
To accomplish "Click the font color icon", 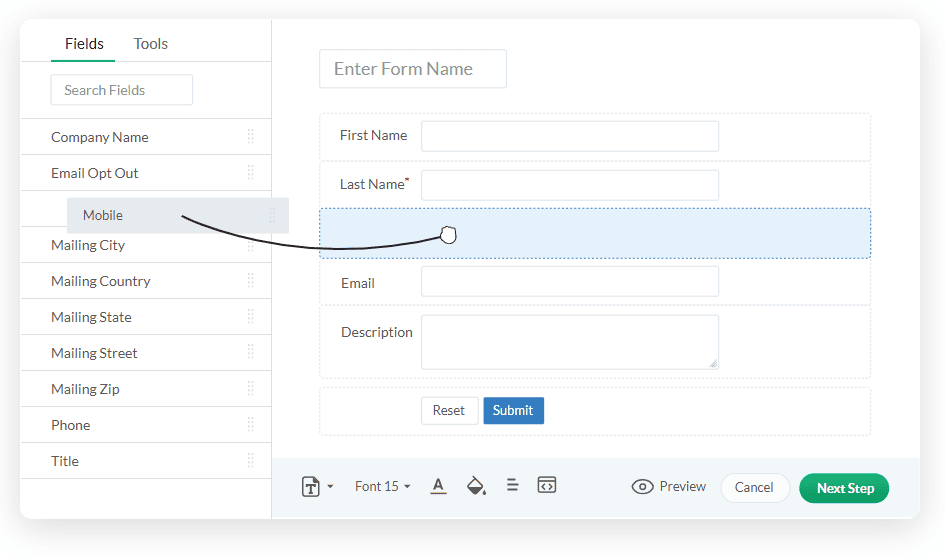I will point(438,486).
